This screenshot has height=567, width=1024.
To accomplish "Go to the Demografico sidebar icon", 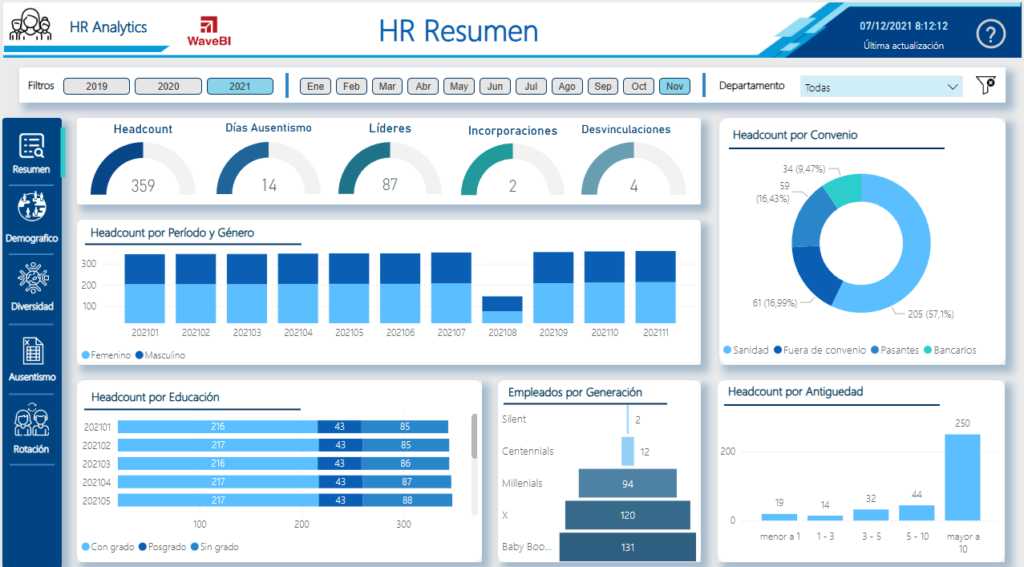I will tap(31, 208).
